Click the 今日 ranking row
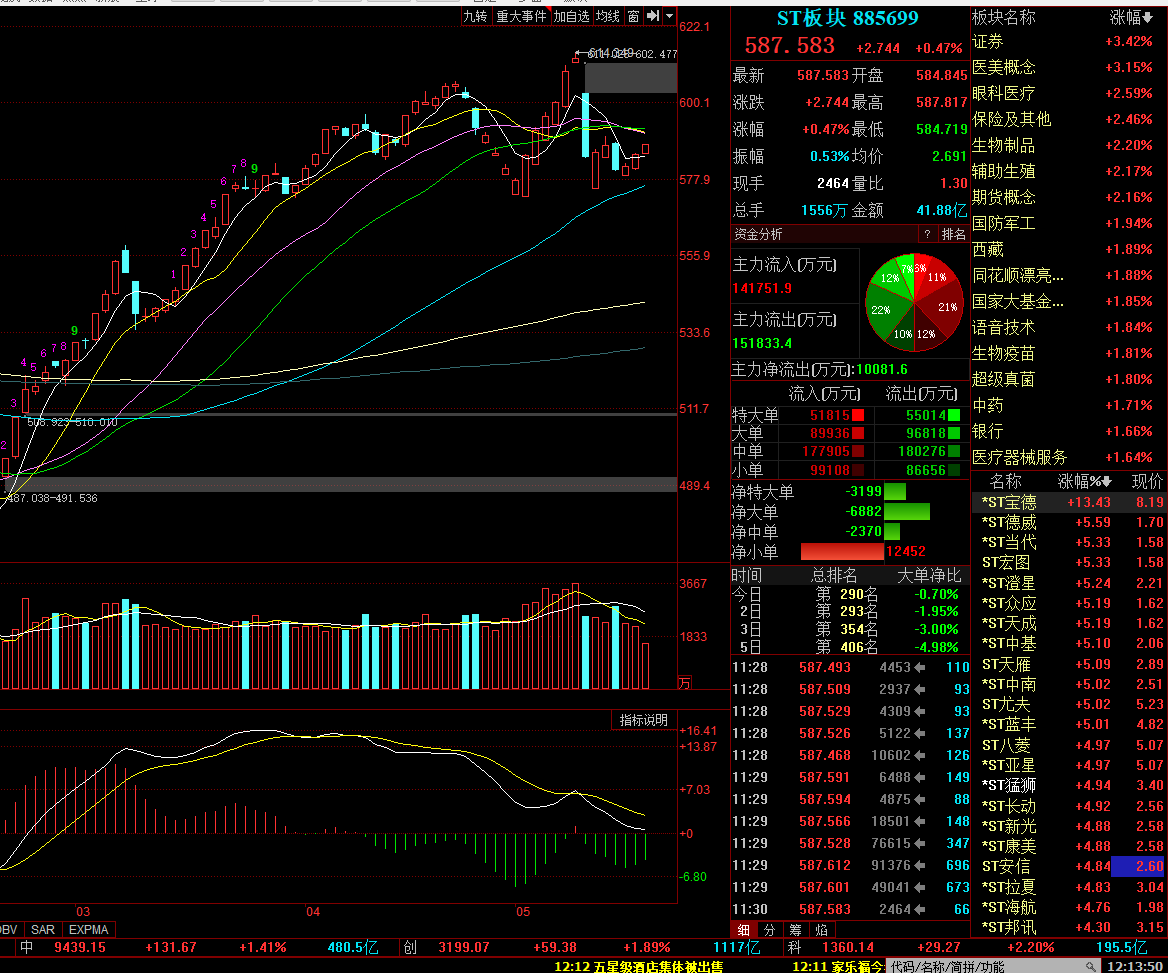This screenshot has width=1168, height=973. [x=851, y=595]
